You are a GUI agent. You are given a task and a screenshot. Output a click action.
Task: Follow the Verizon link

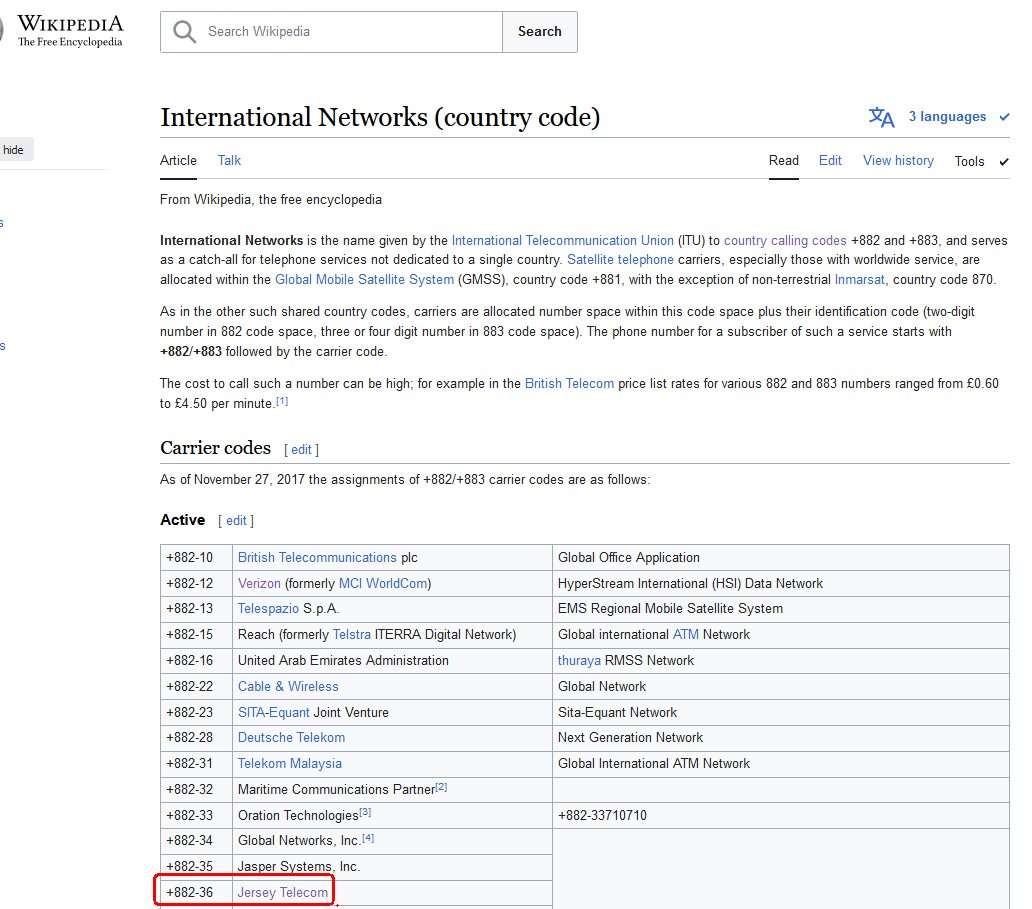259,583
